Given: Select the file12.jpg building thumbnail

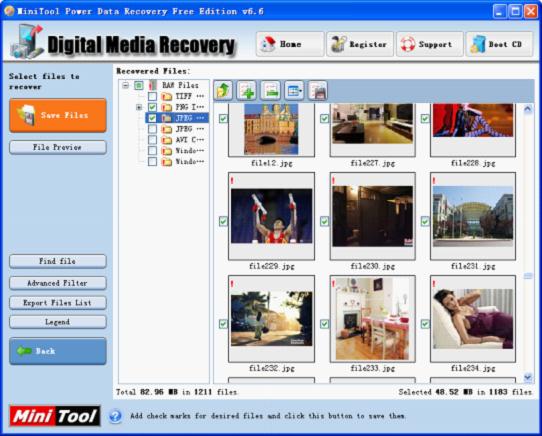Looking at the screenshot, I should pyautogui.click(x=271, y=130).
